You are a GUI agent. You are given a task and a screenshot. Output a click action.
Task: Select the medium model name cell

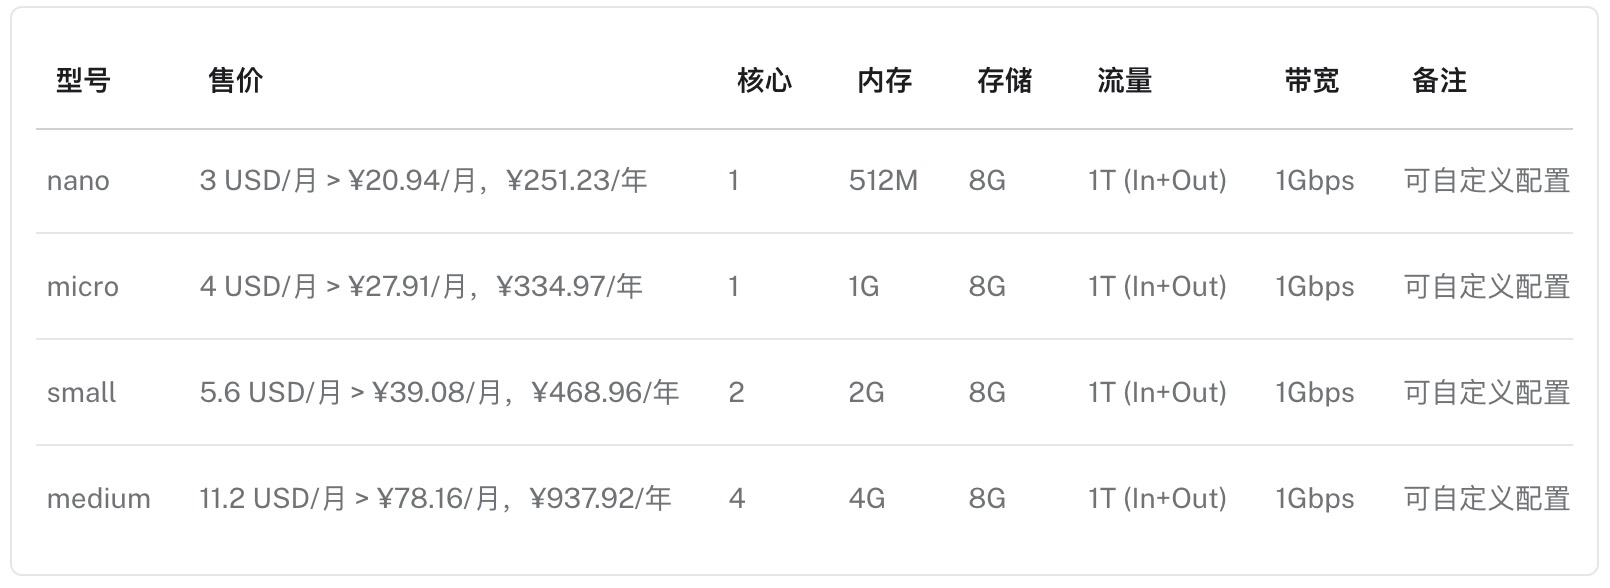[99, 499]
